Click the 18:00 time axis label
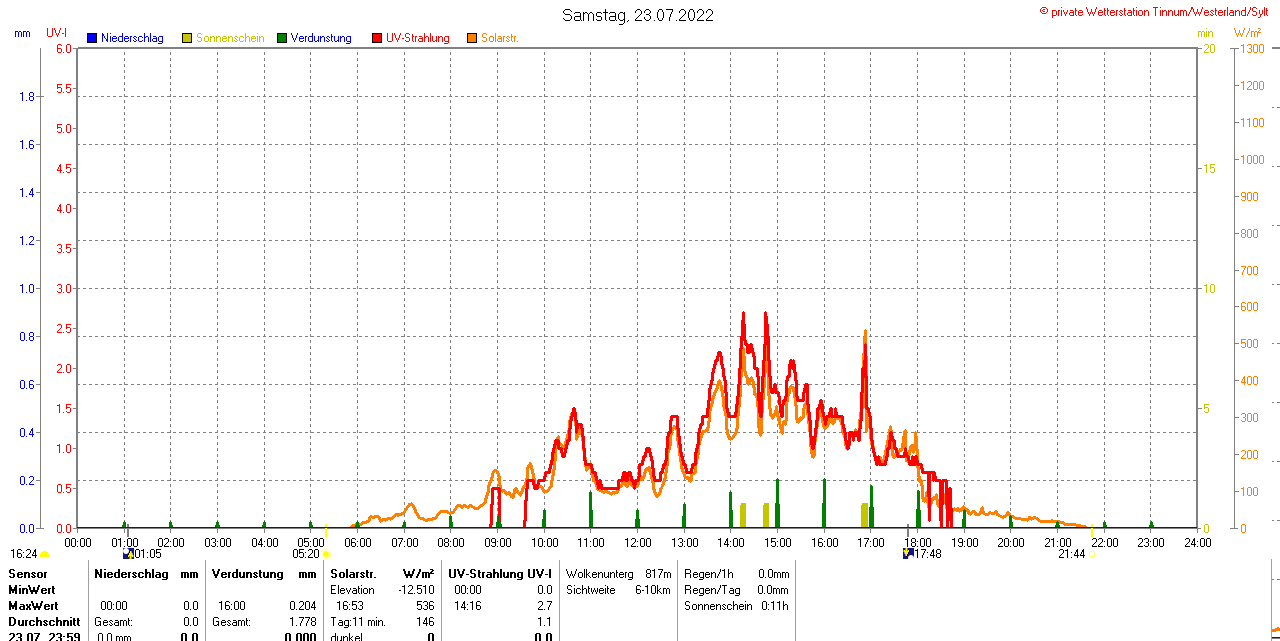1280x641 pixels. tap(918, 542)
